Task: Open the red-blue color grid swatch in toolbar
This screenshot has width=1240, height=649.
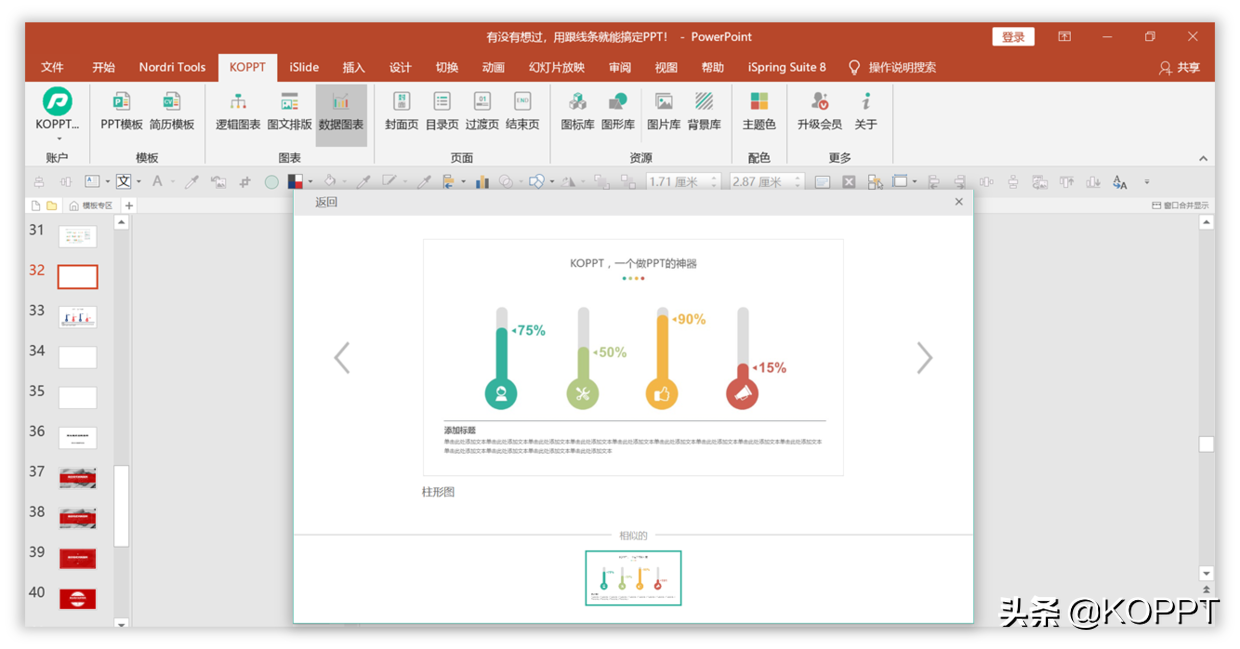Action: click(295, 182)
